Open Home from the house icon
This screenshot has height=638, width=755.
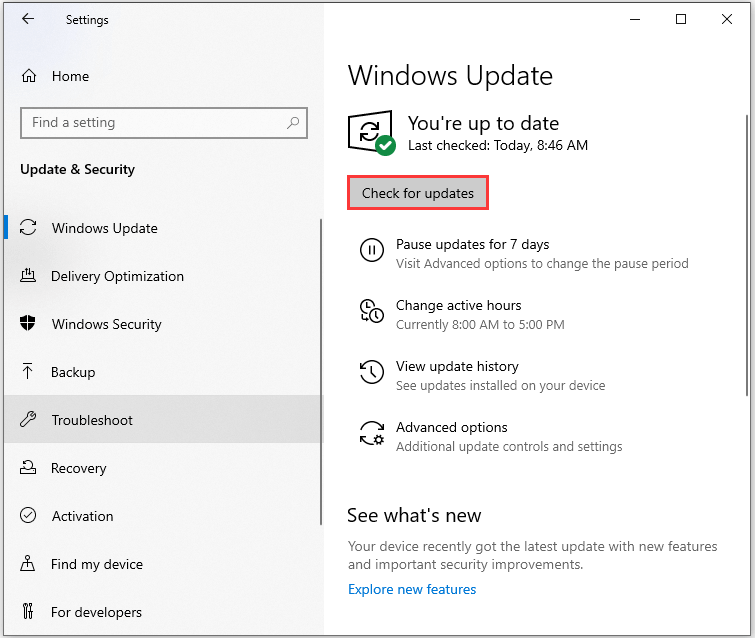click(29, 76)
